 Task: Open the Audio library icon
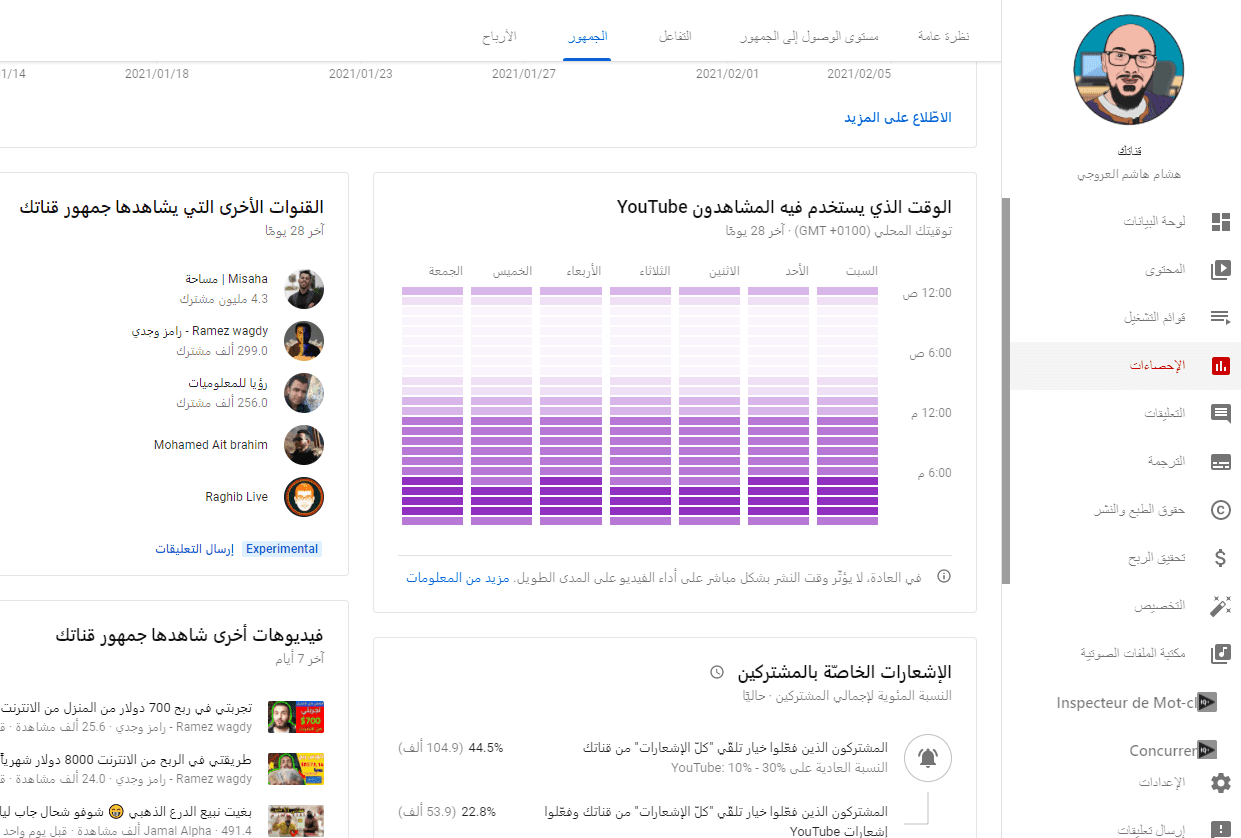(1220, 654)
